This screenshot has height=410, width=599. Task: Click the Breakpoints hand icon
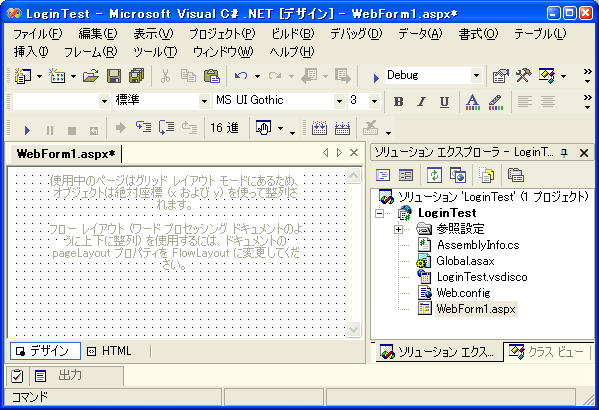tap(263, 128)
